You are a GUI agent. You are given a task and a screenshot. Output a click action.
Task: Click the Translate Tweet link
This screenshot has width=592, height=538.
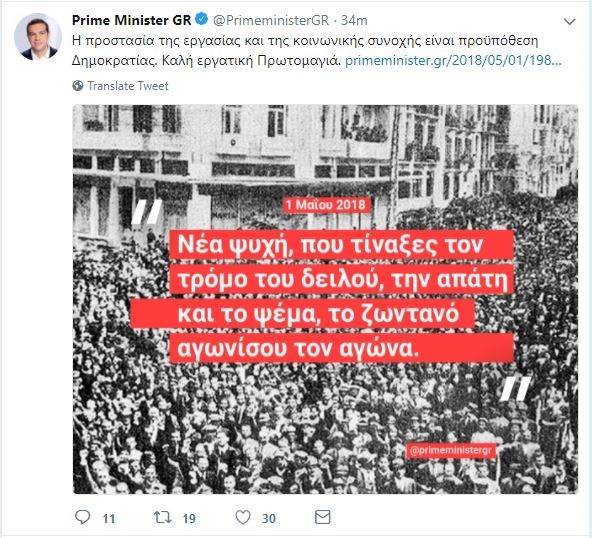128,86
